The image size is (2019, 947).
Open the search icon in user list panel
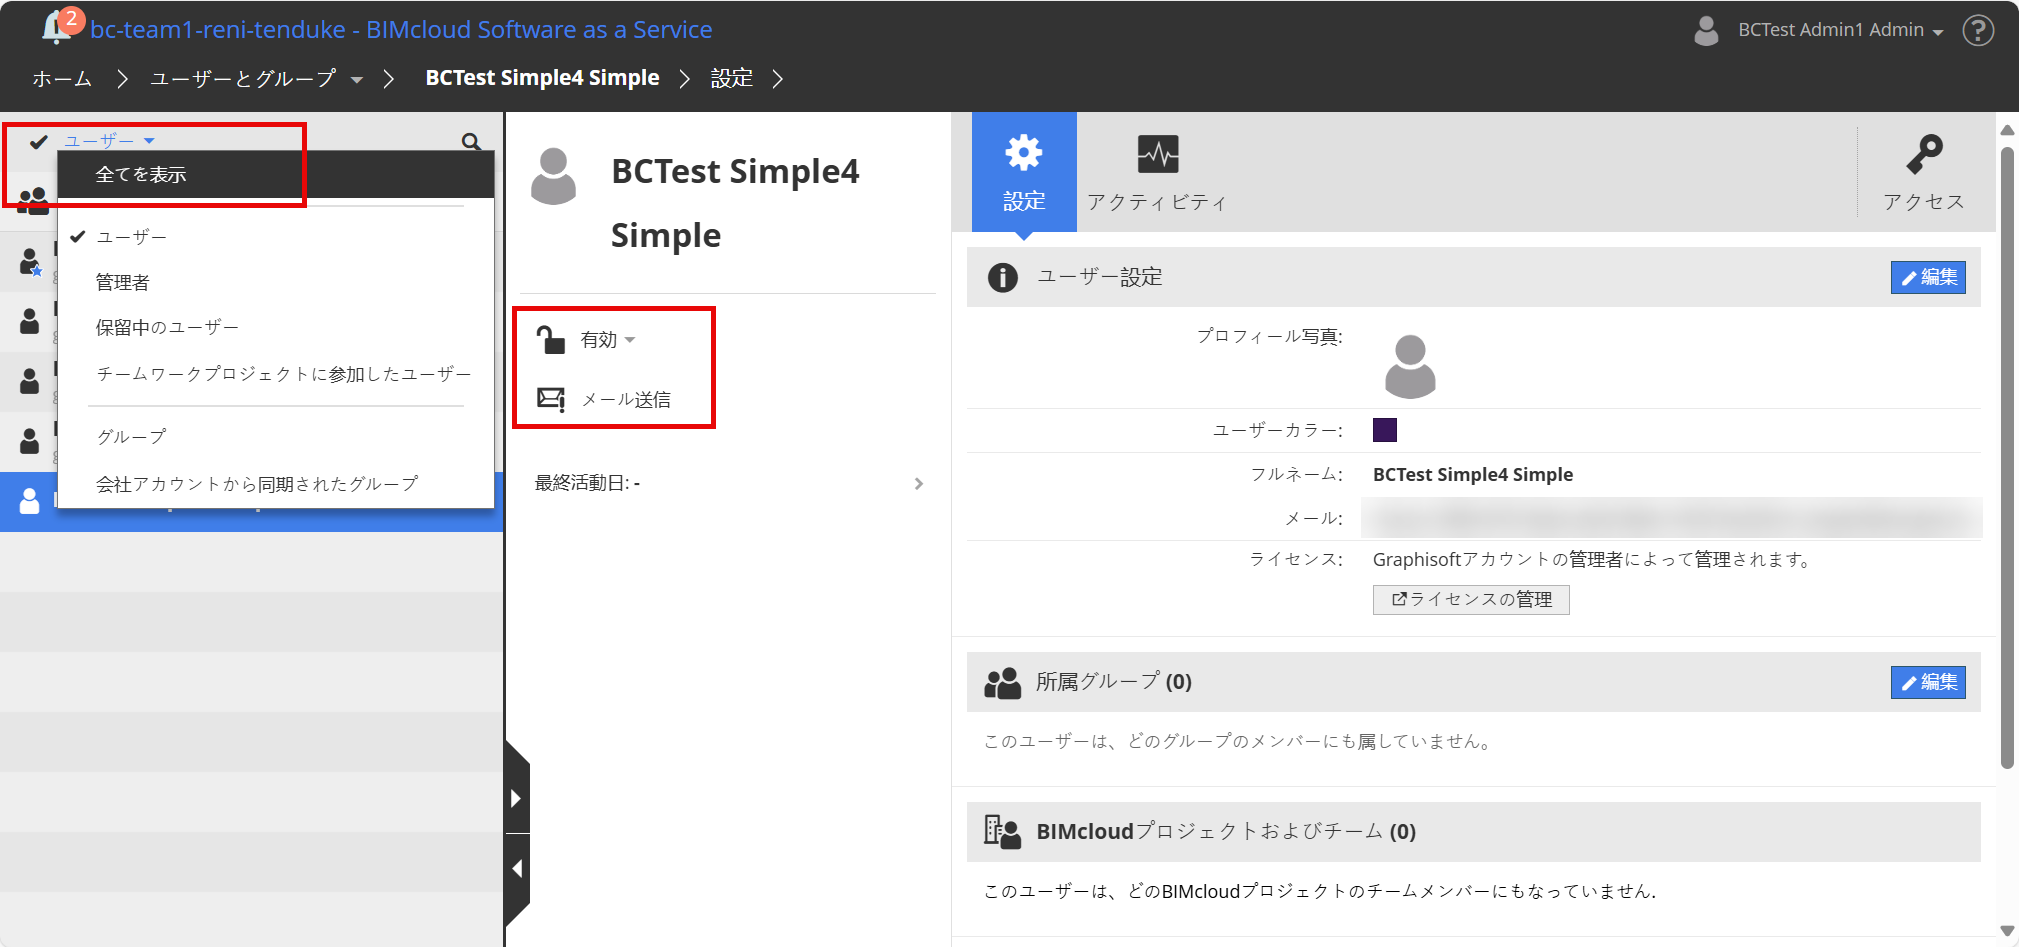[471, 142]
